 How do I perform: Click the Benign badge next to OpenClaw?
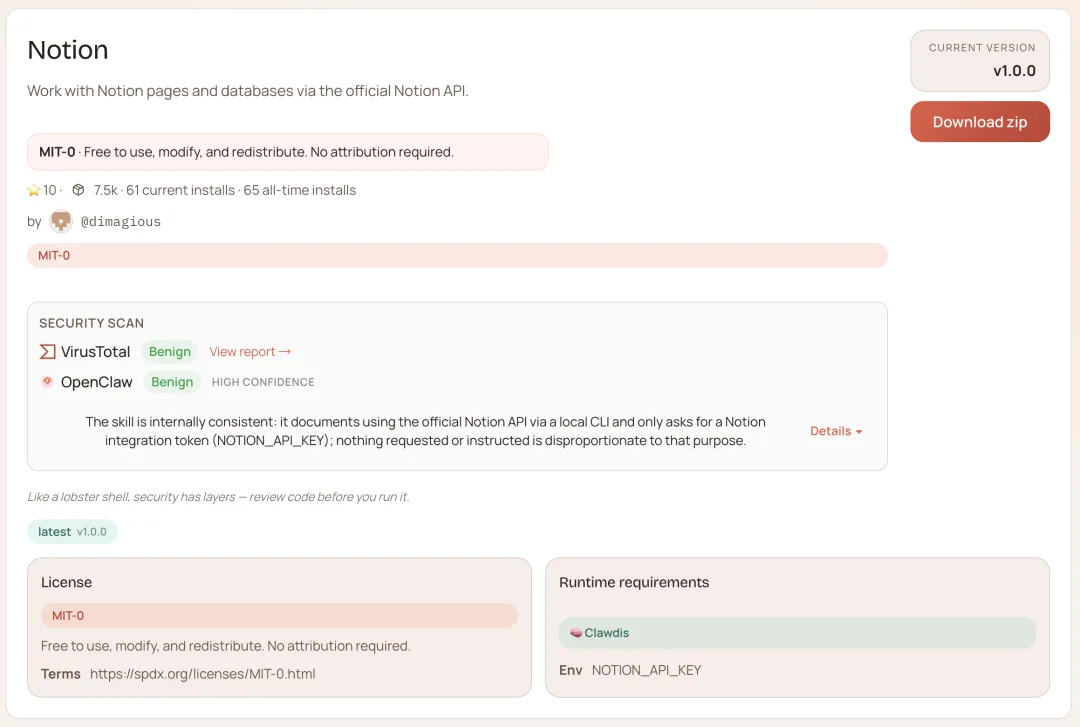172,382
